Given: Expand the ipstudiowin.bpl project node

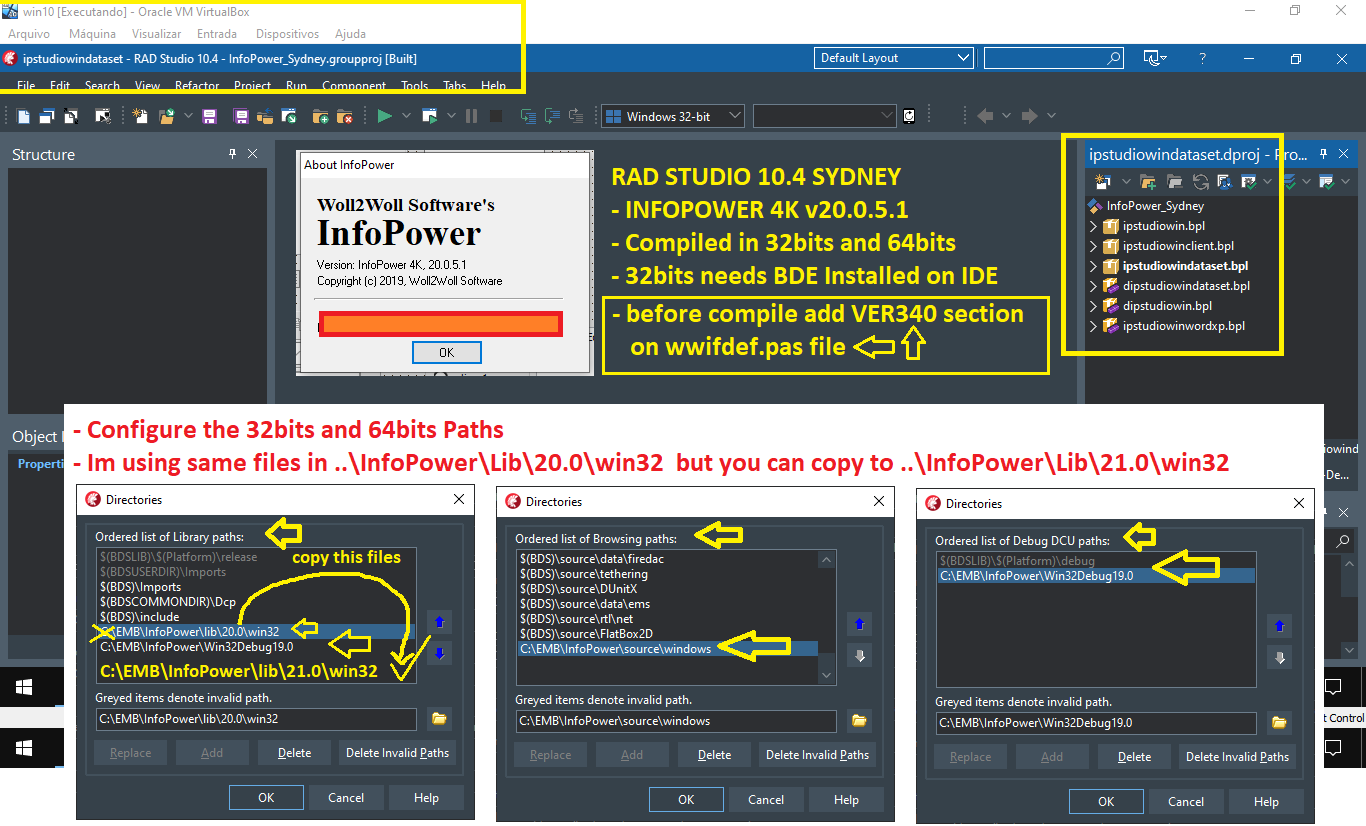Looking at the screenshot, I should [x=1093, y=226].
